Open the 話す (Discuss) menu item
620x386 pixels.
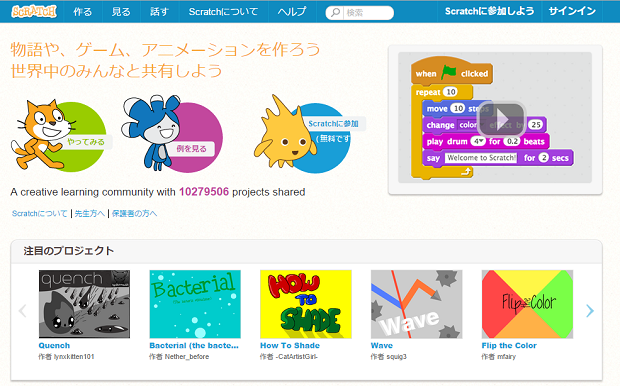159,12
